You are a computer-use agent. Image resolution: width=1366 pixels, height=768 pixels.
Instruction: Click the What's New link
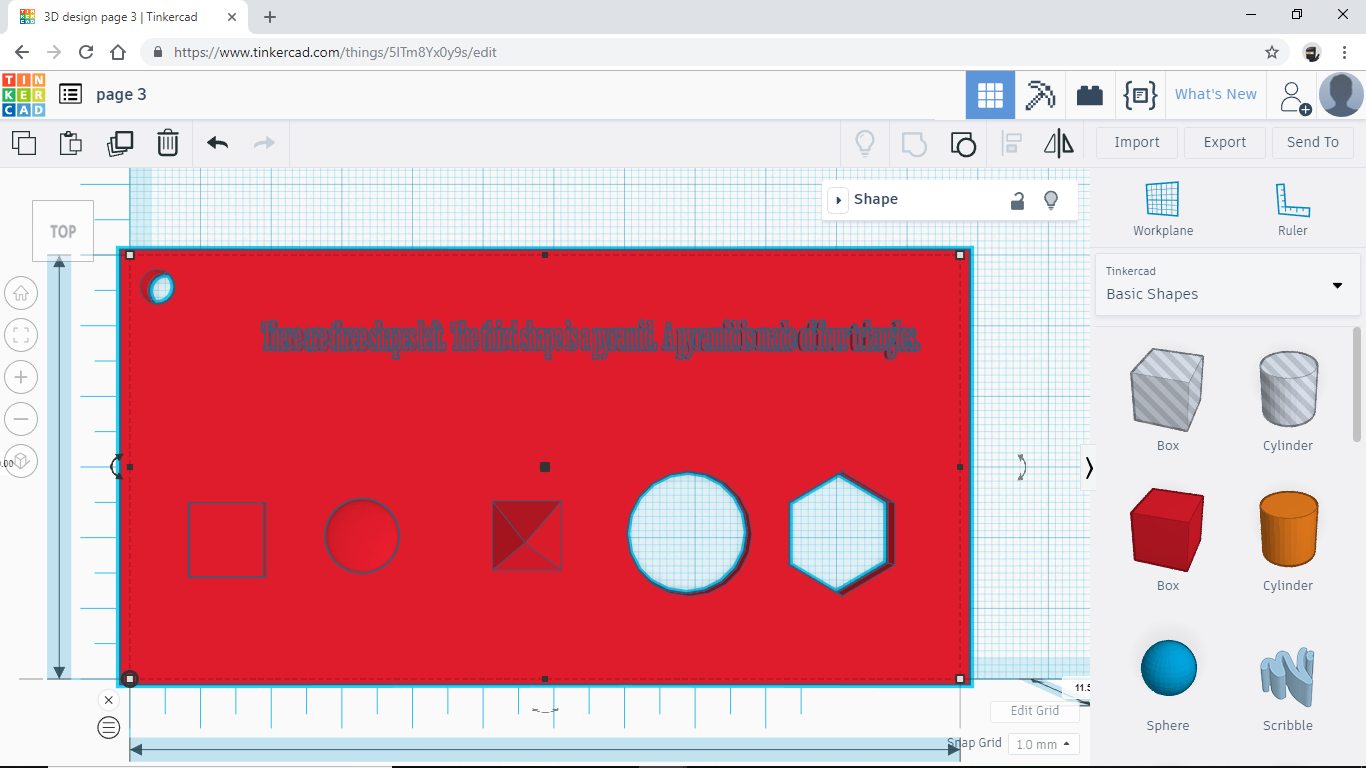pos(1215,94)
